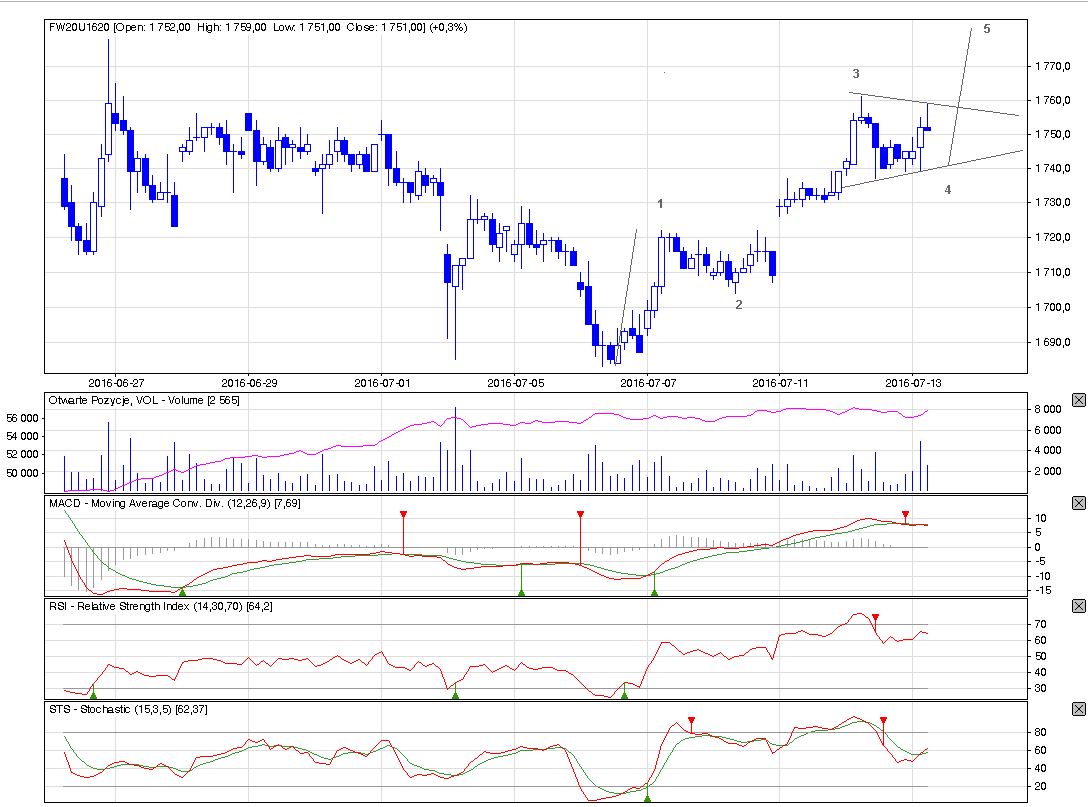The height and width of the screenshot is (807, 1088).
Task: Click the 2016-07-07 date on time axis
Action: 649,382
